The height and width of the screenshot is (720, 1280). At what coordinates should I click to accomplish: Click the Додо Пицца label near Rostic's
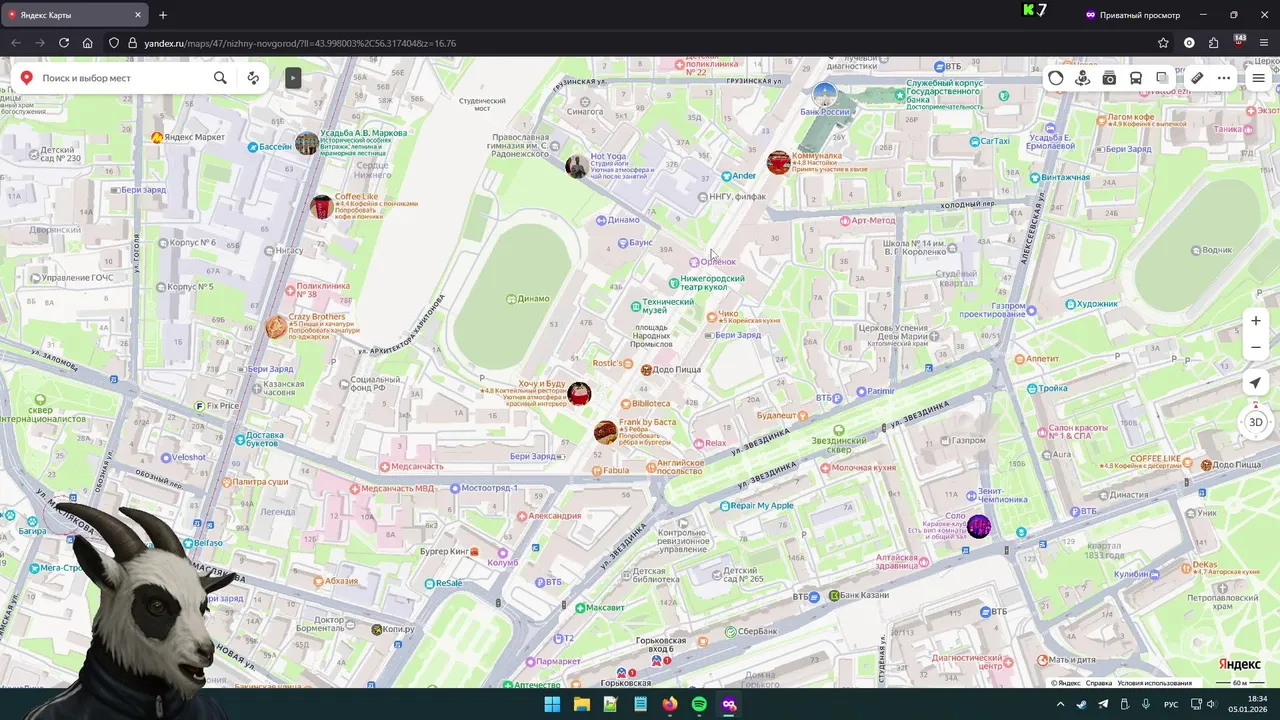[x=677, y=370]
